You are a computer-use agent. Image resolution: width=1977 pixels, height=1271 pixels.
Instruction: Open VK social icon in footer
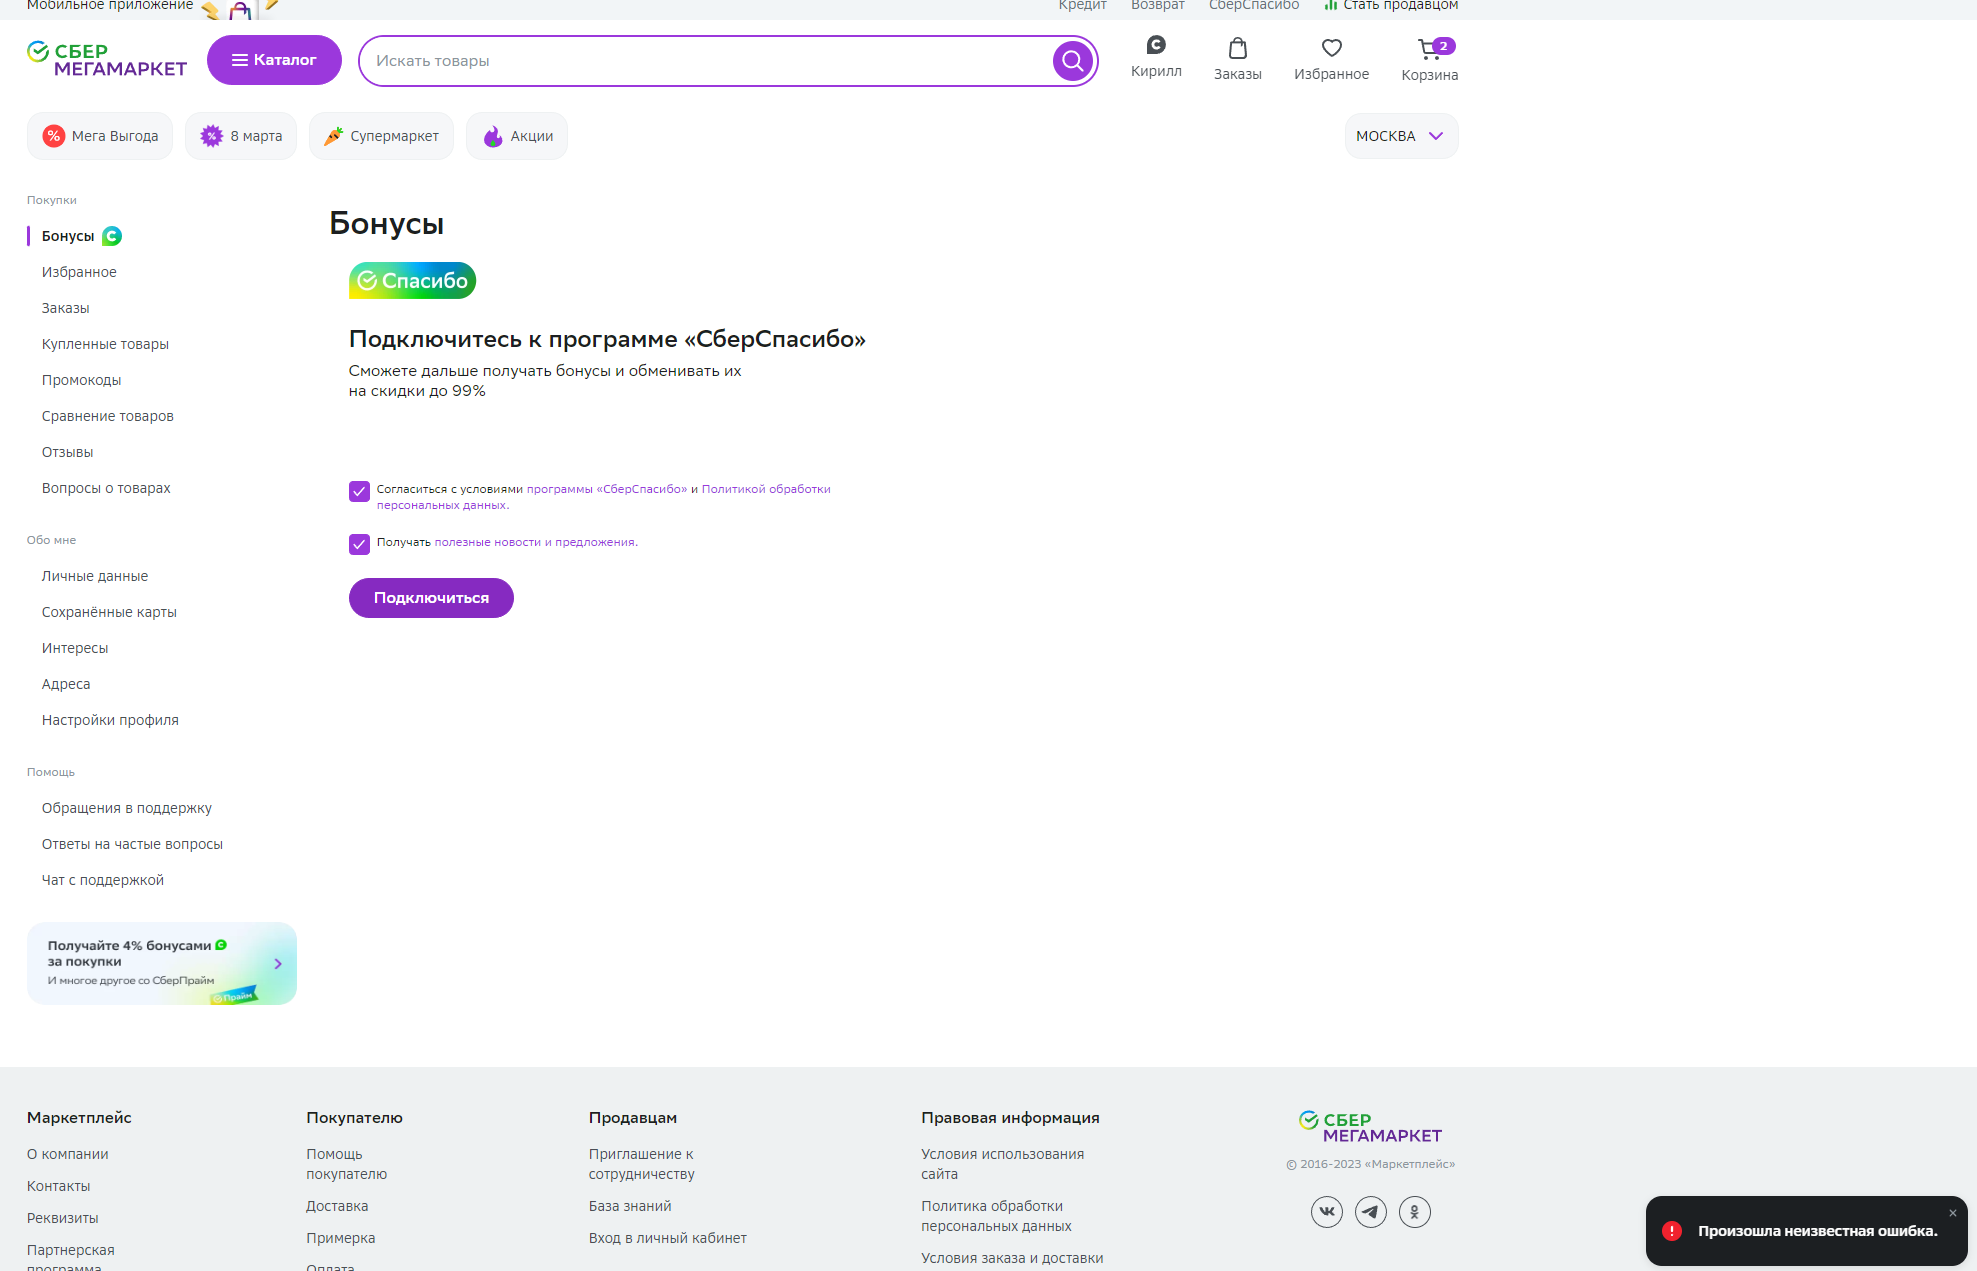pos(1327,1212)
